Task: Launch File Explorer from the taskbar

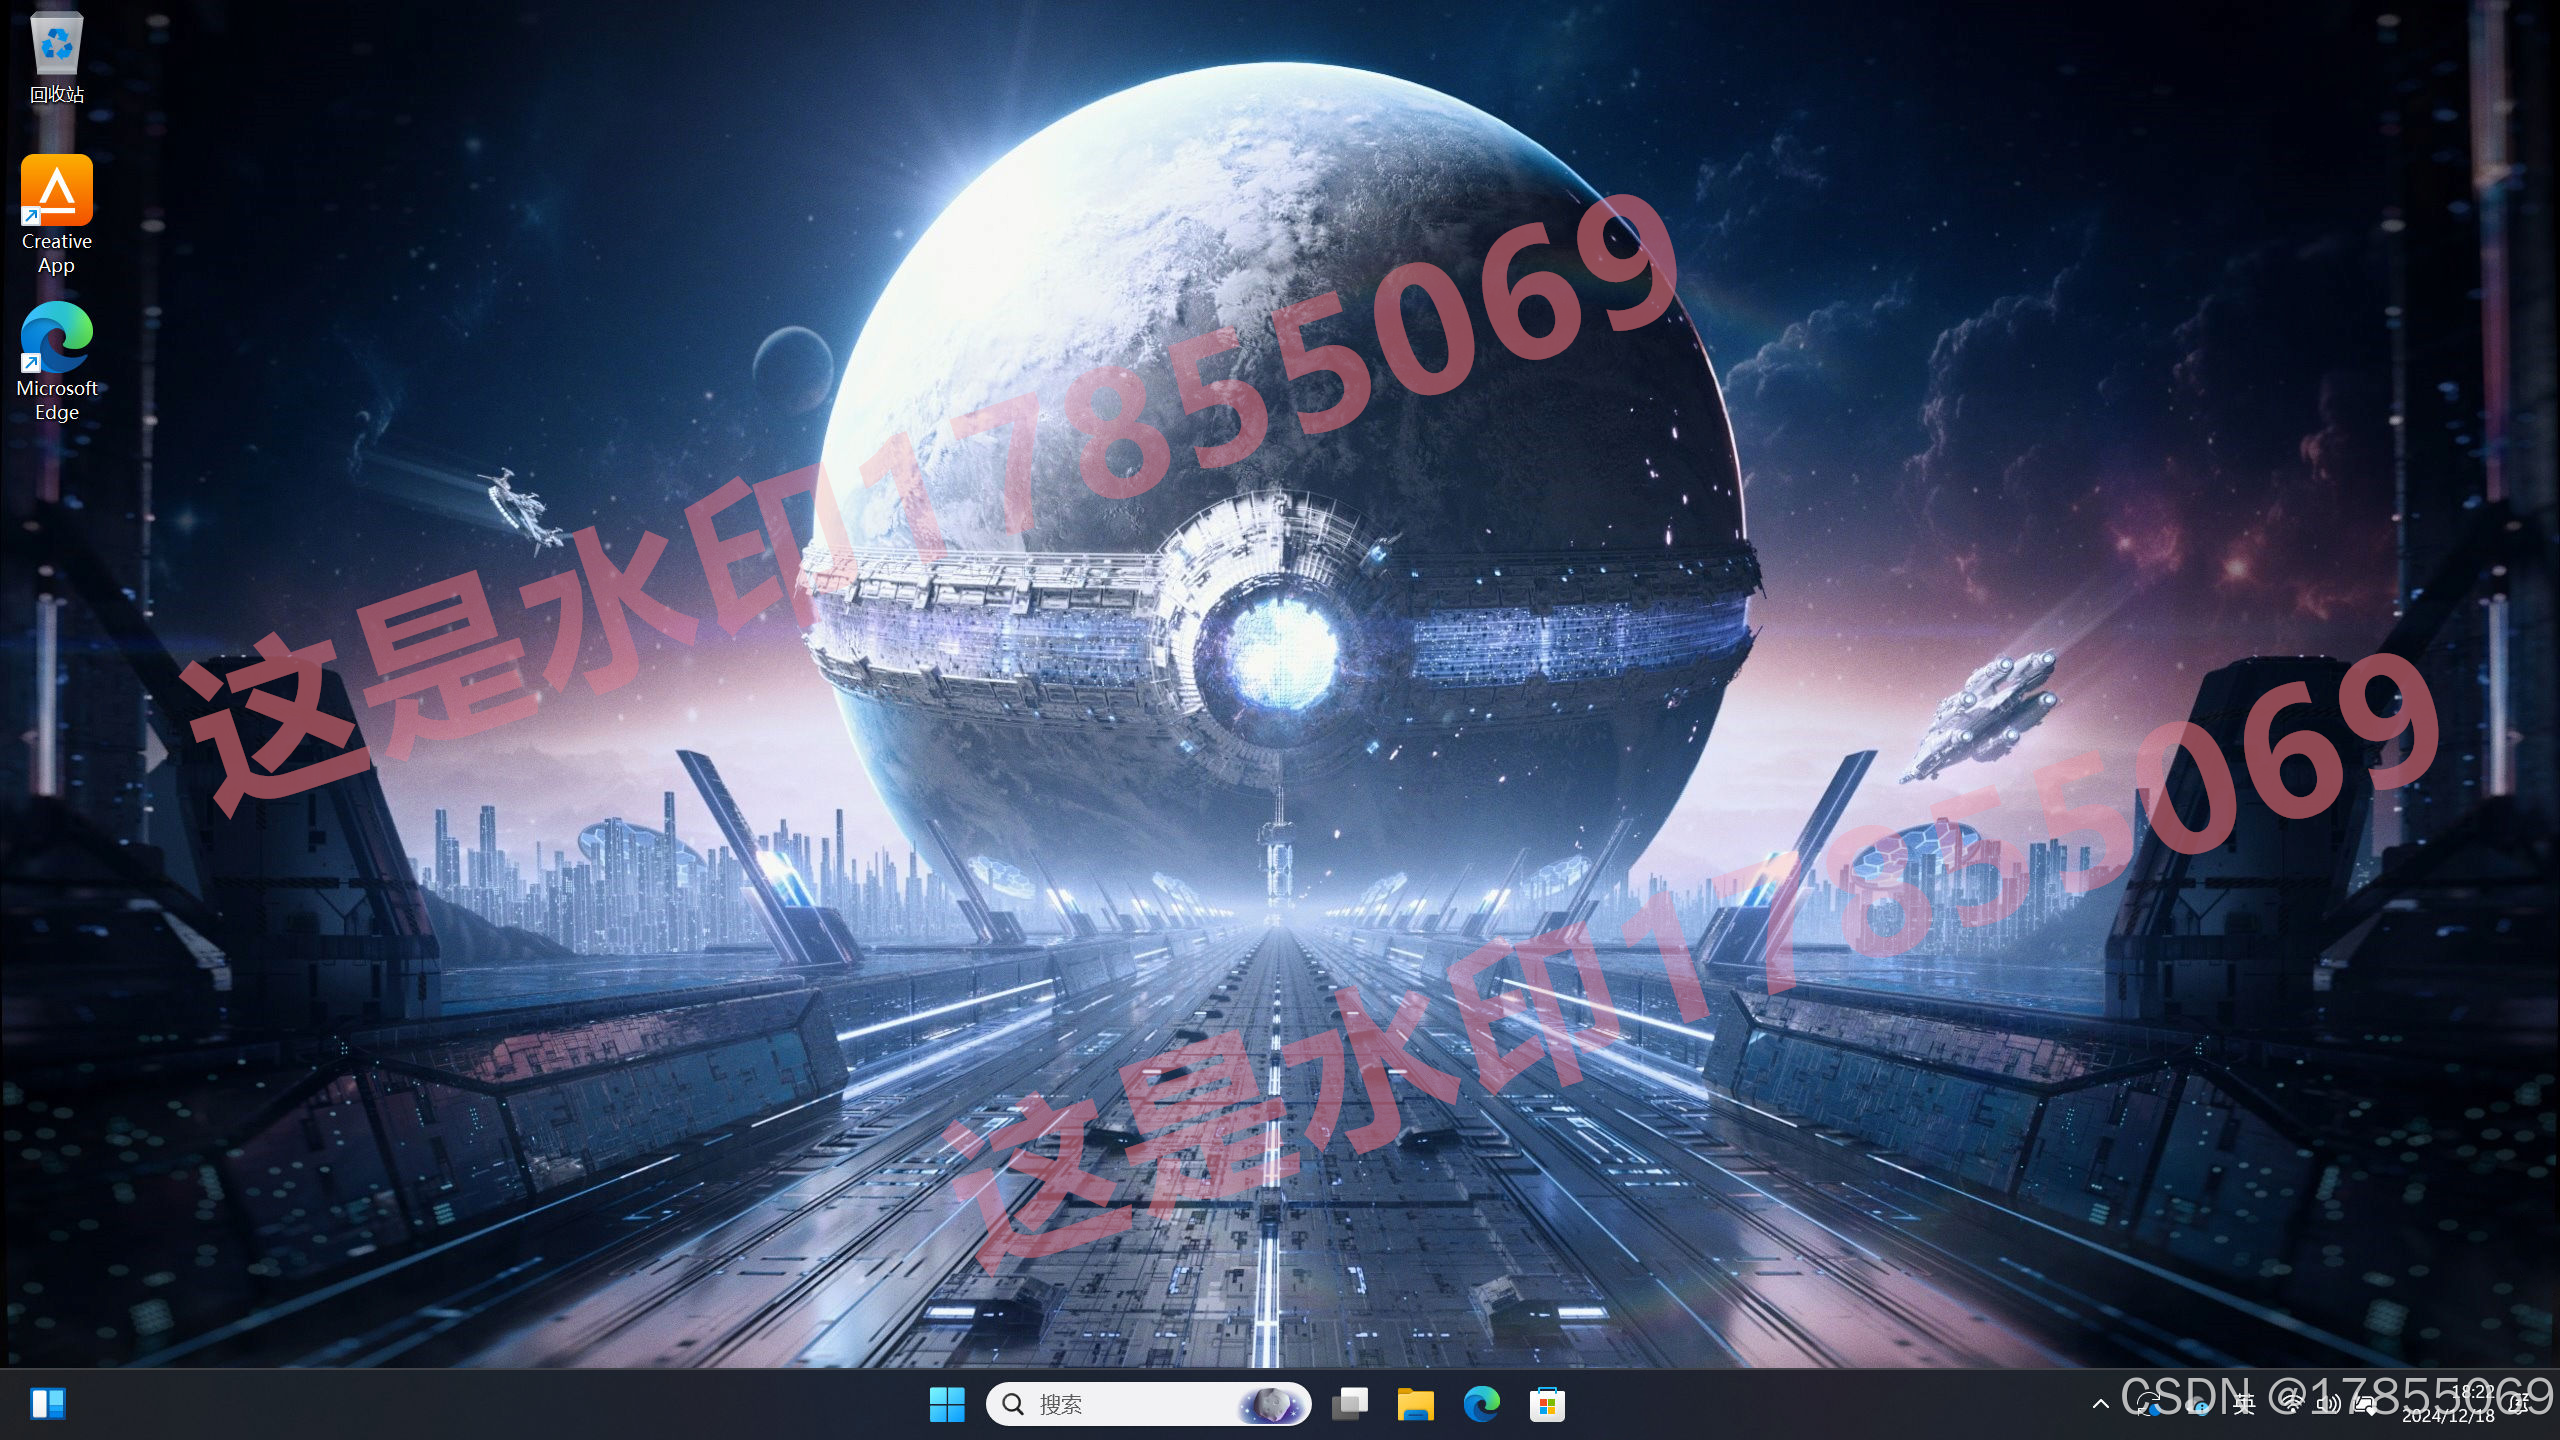Action: tap(1415, 1404)
